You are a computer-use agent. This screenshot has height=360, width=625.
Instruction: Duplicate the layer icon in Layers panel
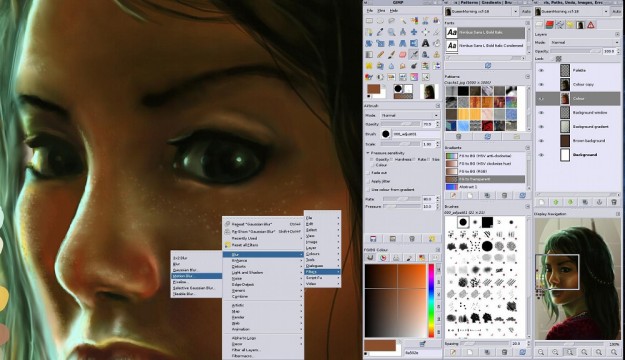585,202
